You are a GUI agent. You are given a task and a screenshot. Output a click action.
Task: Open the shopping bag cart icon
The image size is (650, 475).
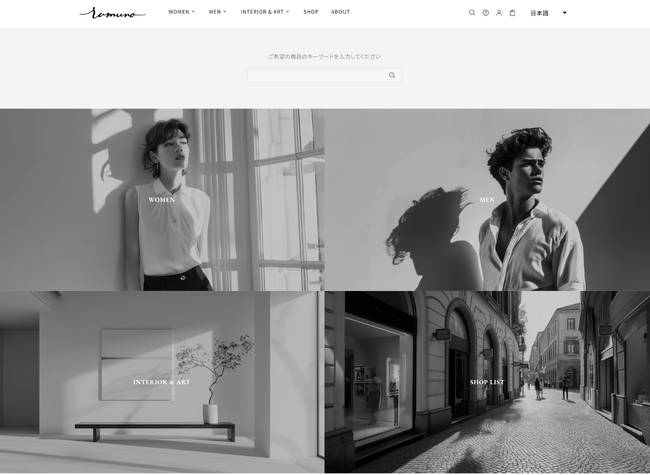512,13
